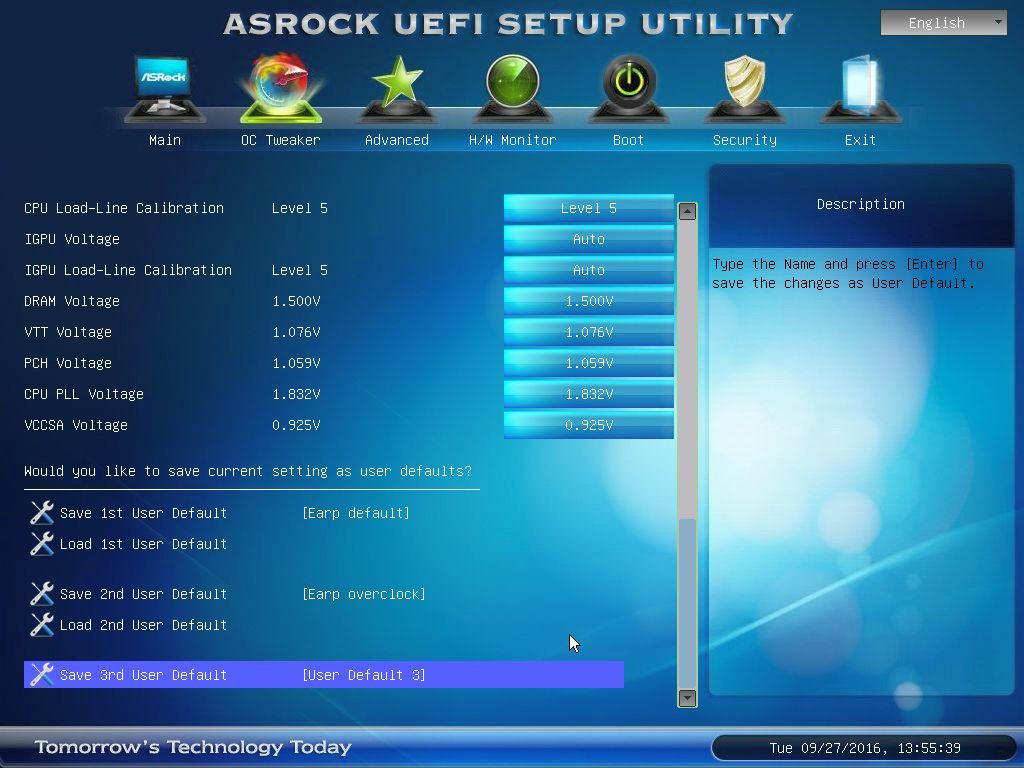The image size is (1024, 768).
Task: Click wrench icon beside Save 1st User Default
Action: [42, 513]
